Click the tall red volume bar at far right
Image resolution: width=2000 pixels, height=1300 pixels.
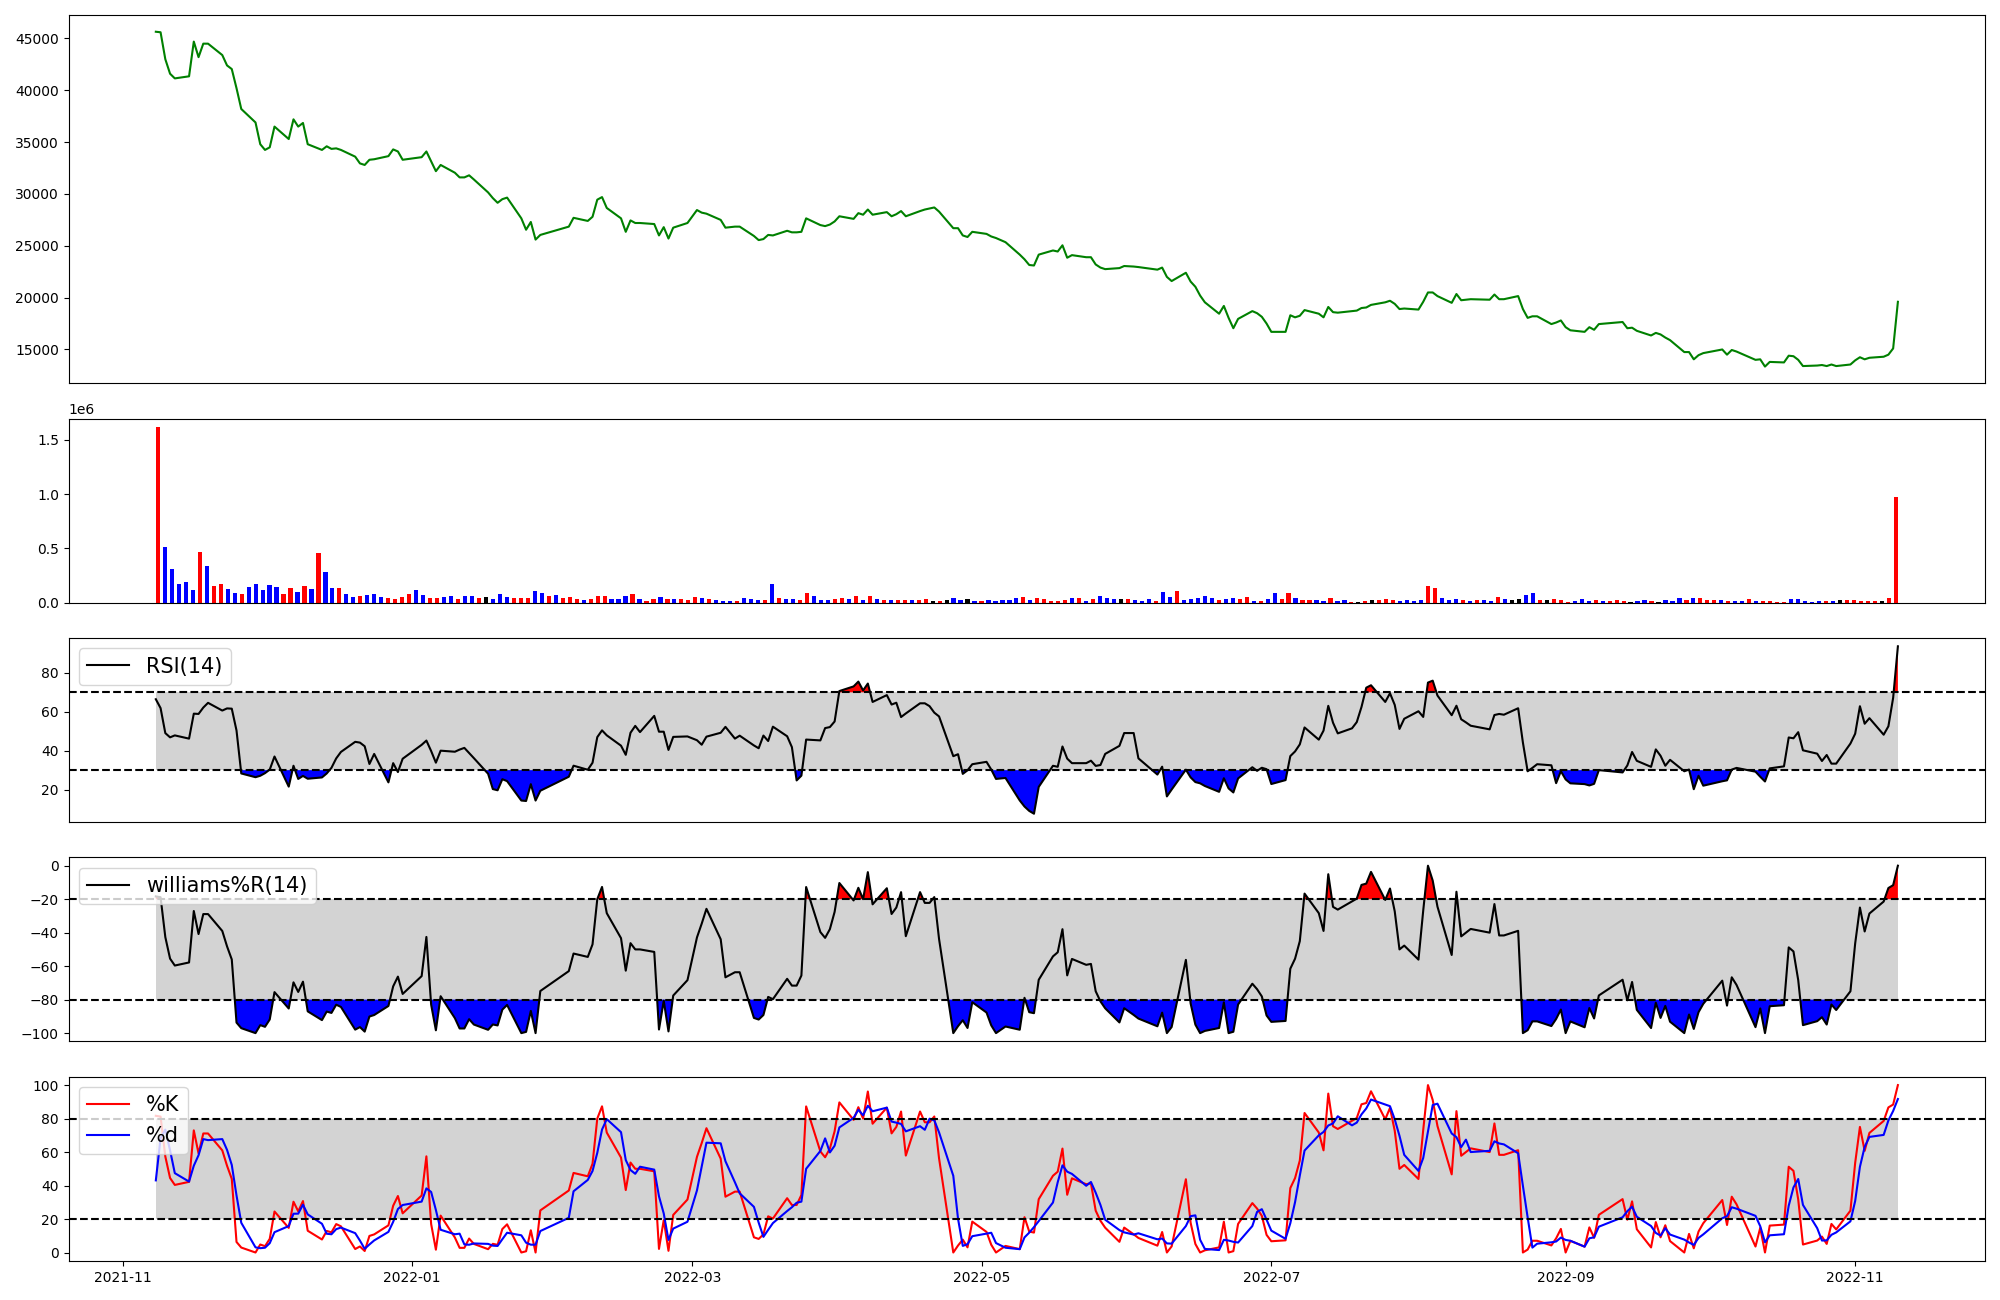(x=1895, y=550)
